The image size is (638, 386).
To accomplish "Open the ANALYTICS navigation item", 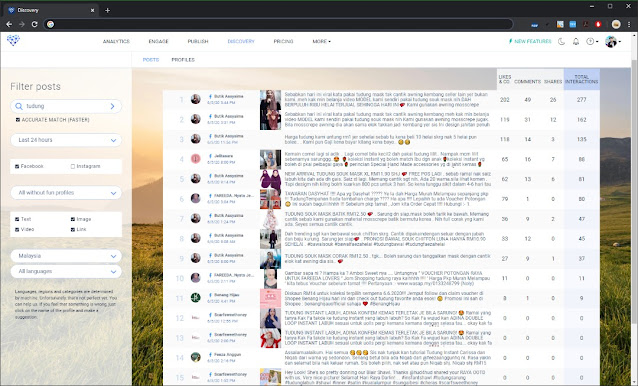I will coord(116,41).
